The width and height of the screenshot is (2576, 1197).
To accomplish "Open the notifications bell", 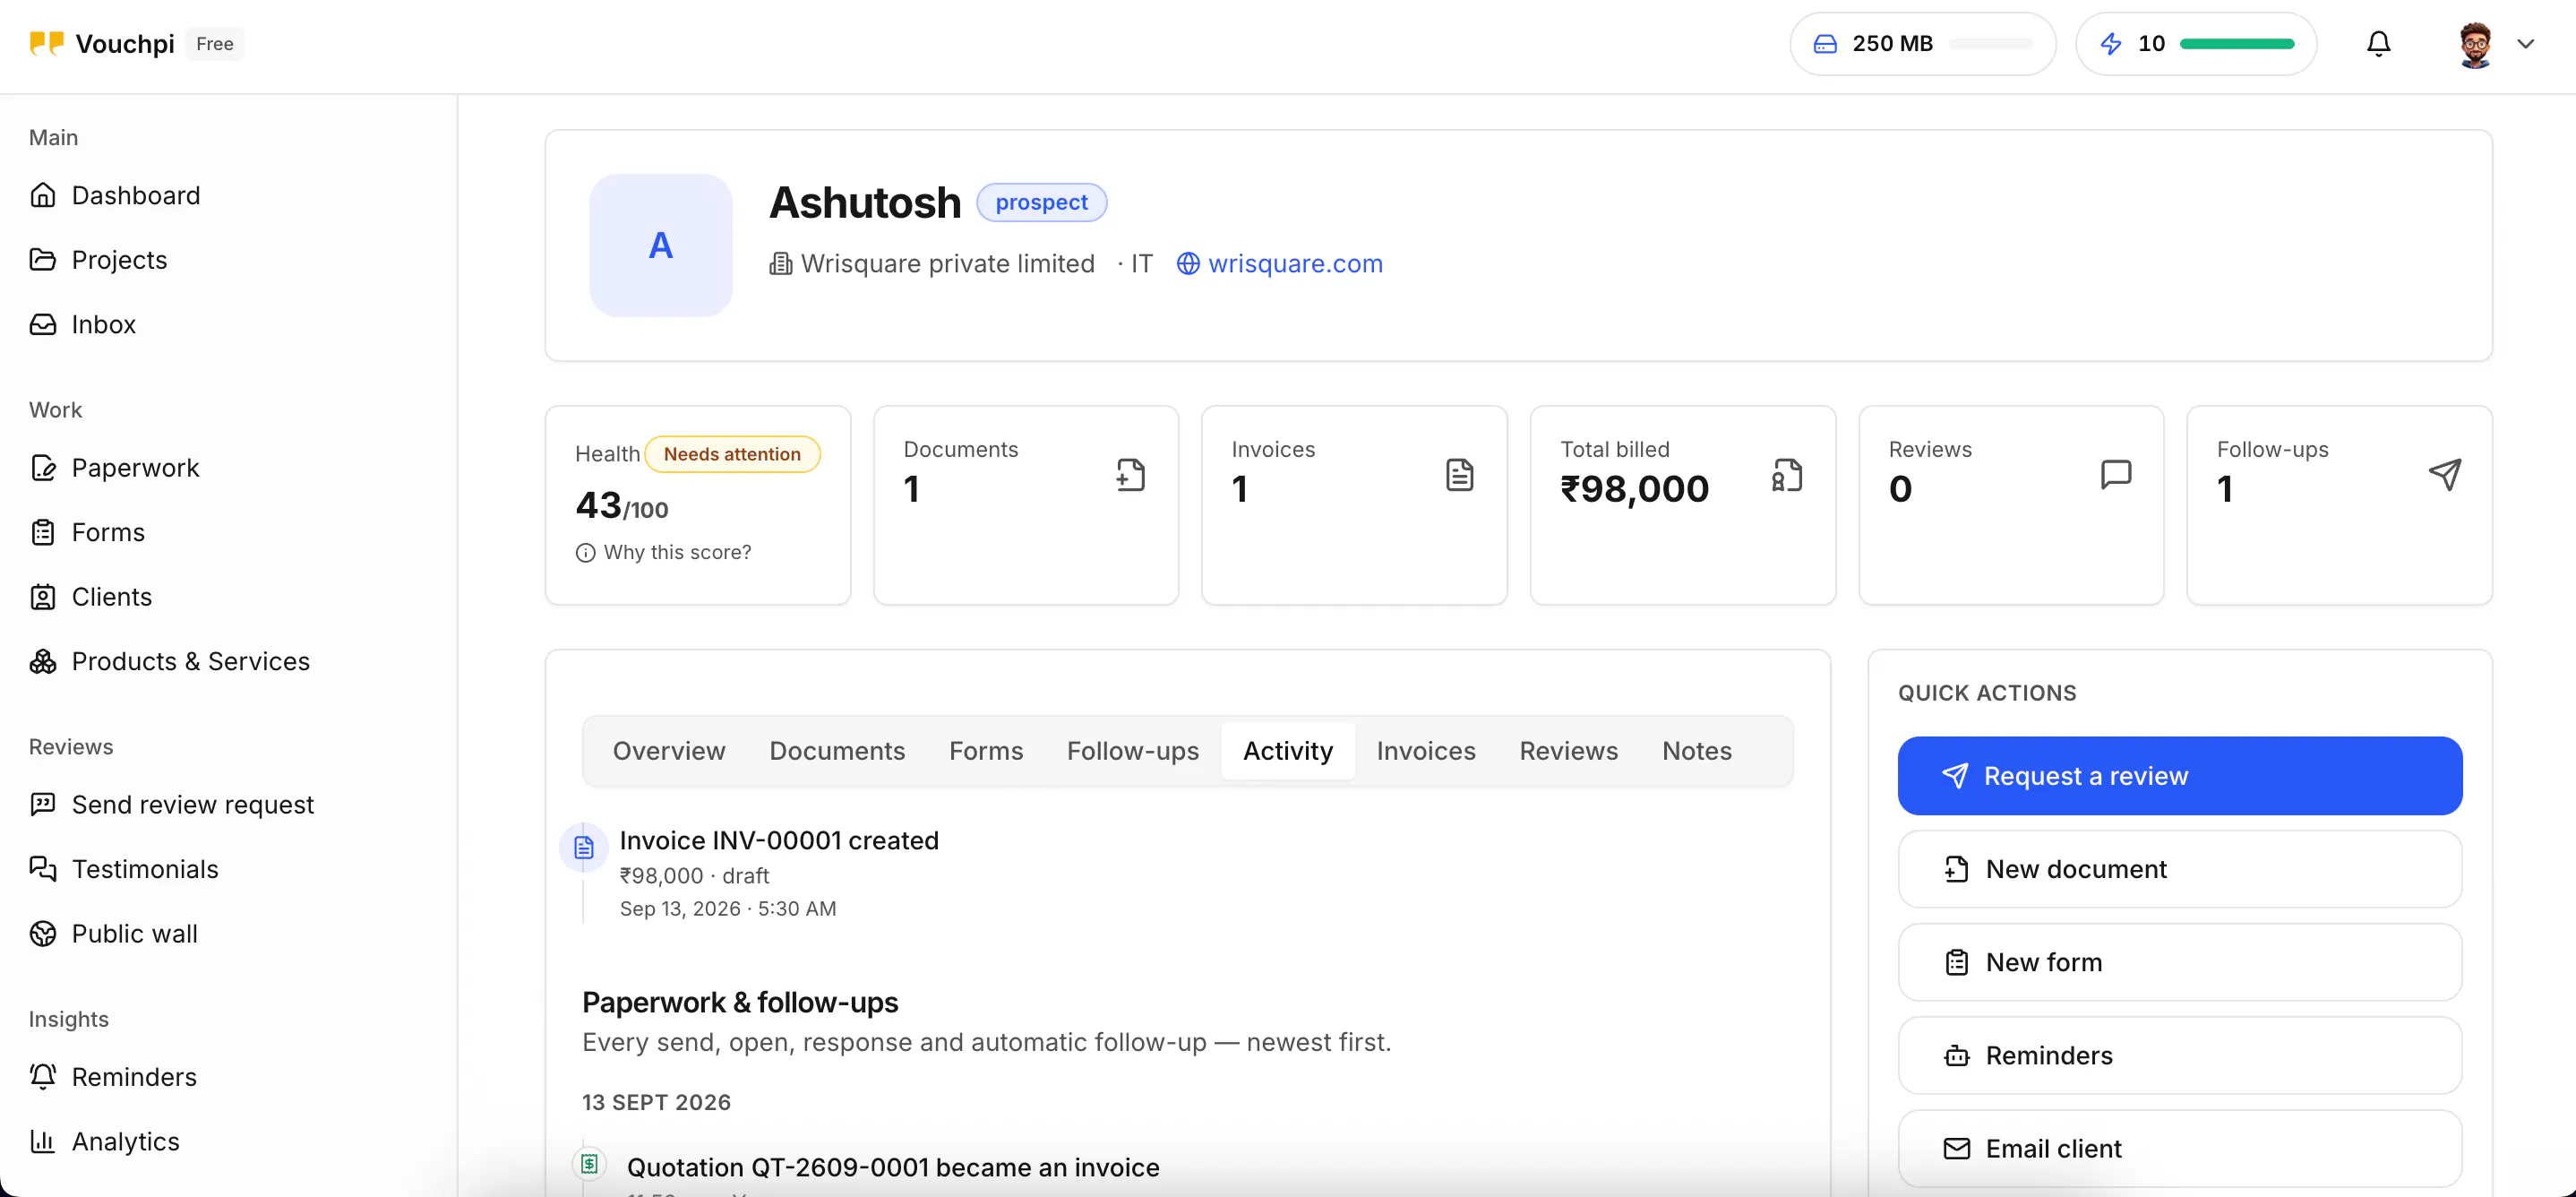I will click(x=2378, y=44).
